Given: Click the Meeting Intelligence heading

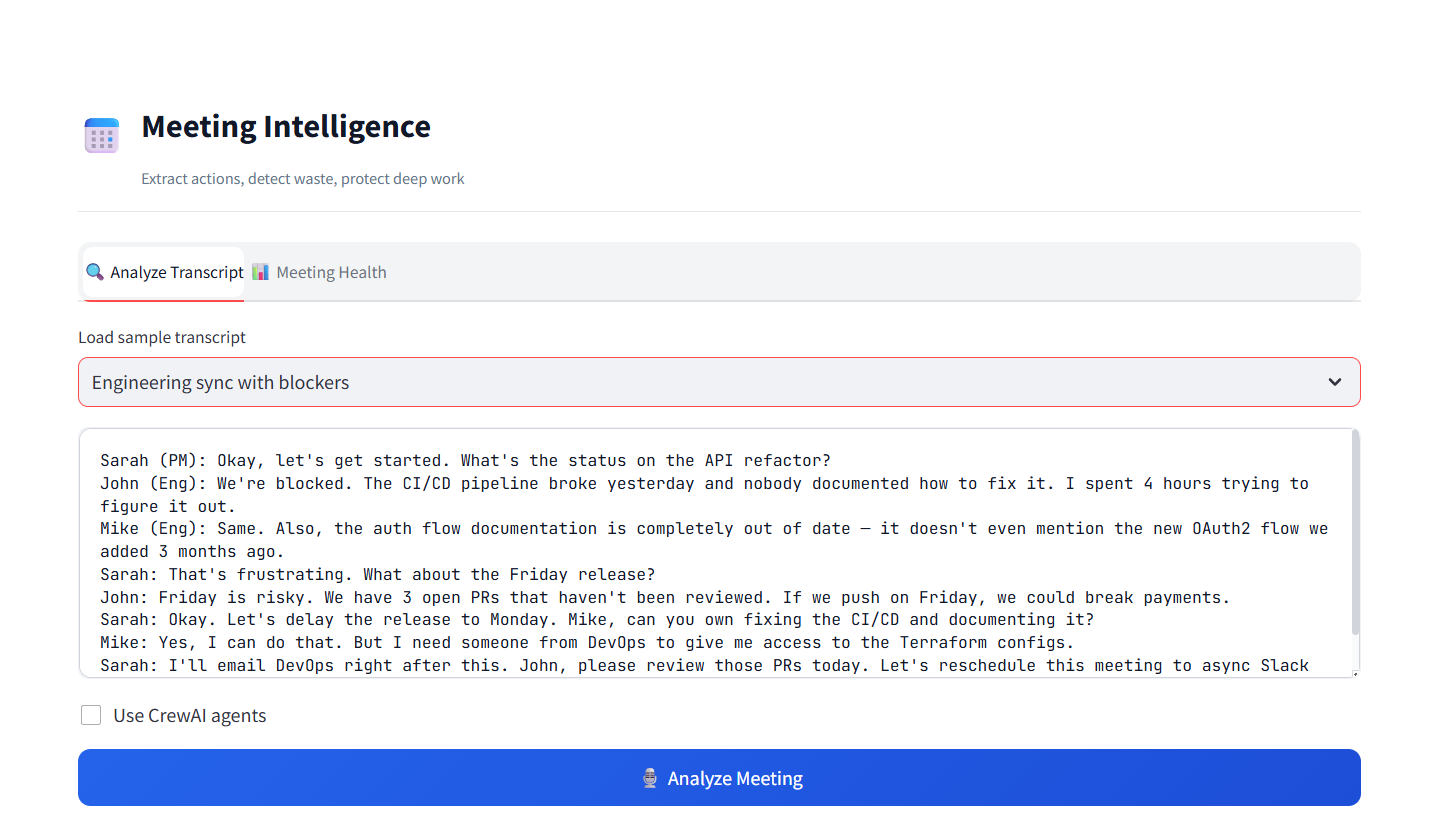Looking at the screenshot, I should [x=286, y=127].
